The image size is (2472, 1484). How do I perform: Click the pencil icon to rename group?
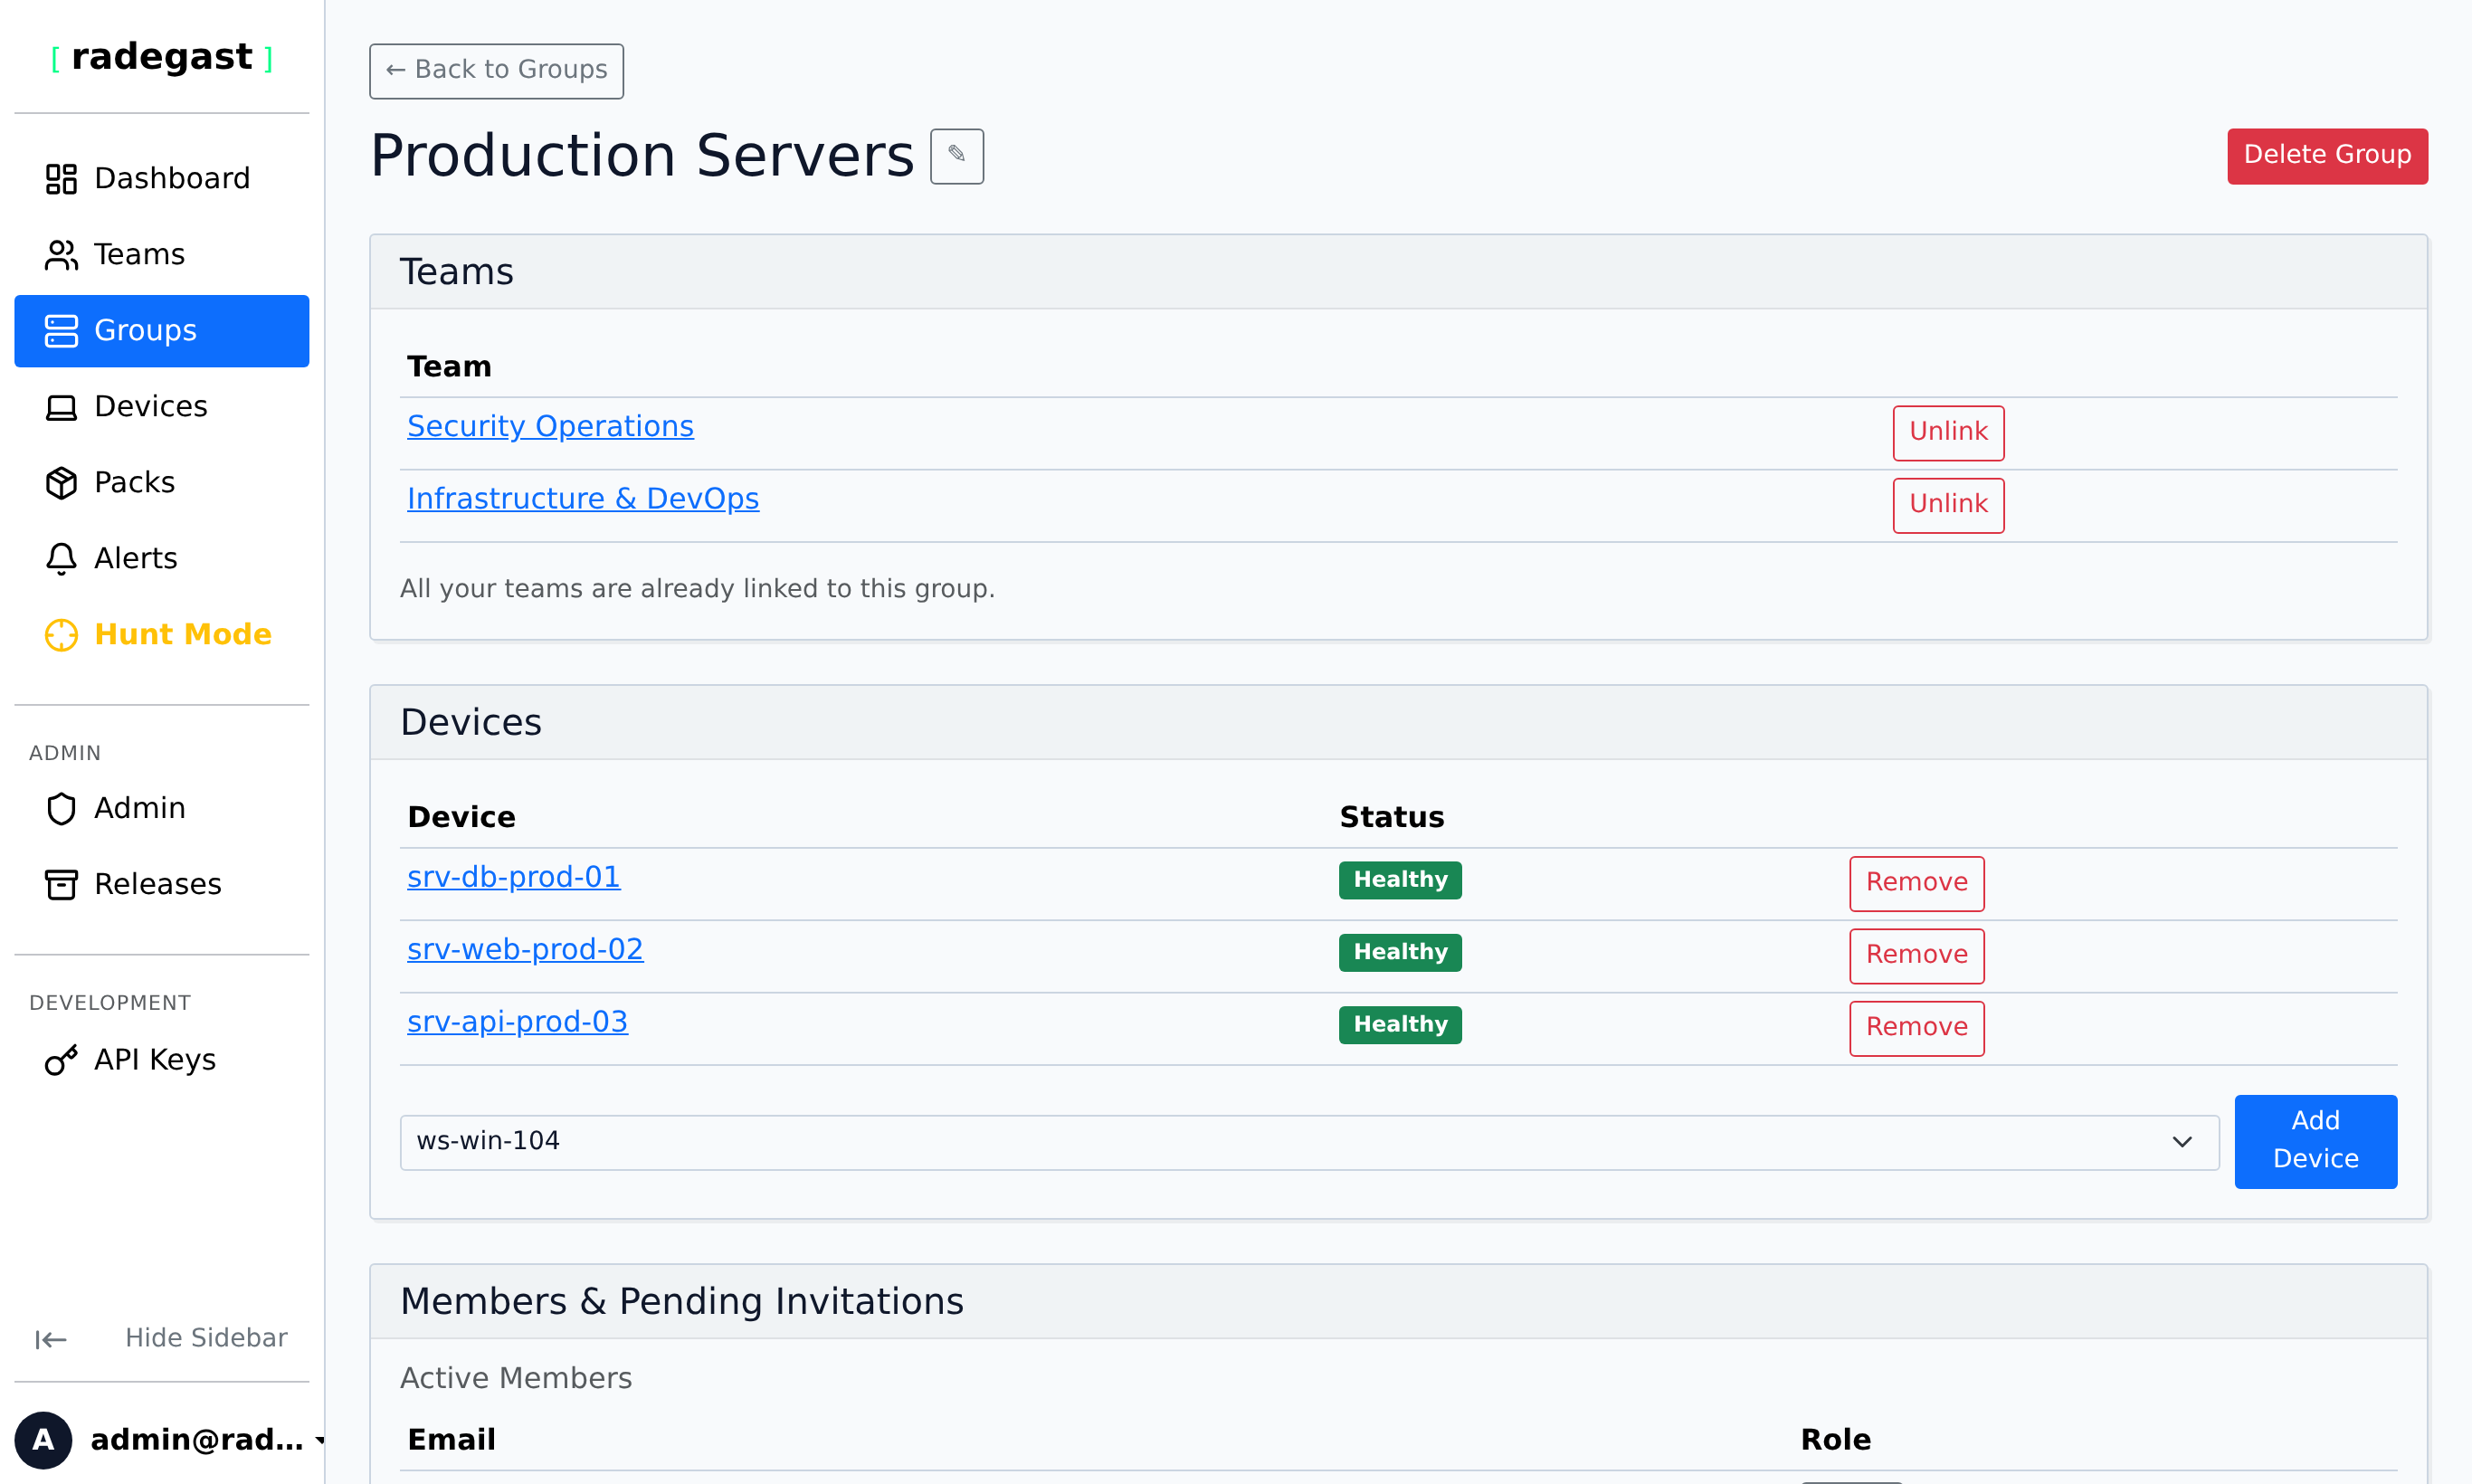point(957,156)
